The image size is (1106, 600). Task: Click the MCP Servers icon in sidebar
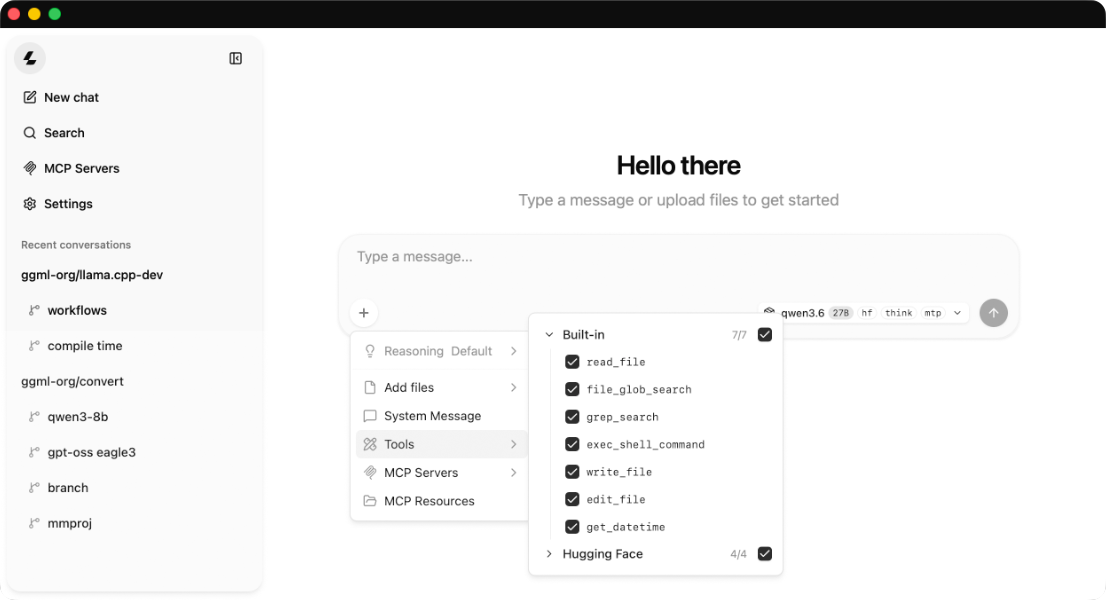pyautogui.click(x=30, y=168)
